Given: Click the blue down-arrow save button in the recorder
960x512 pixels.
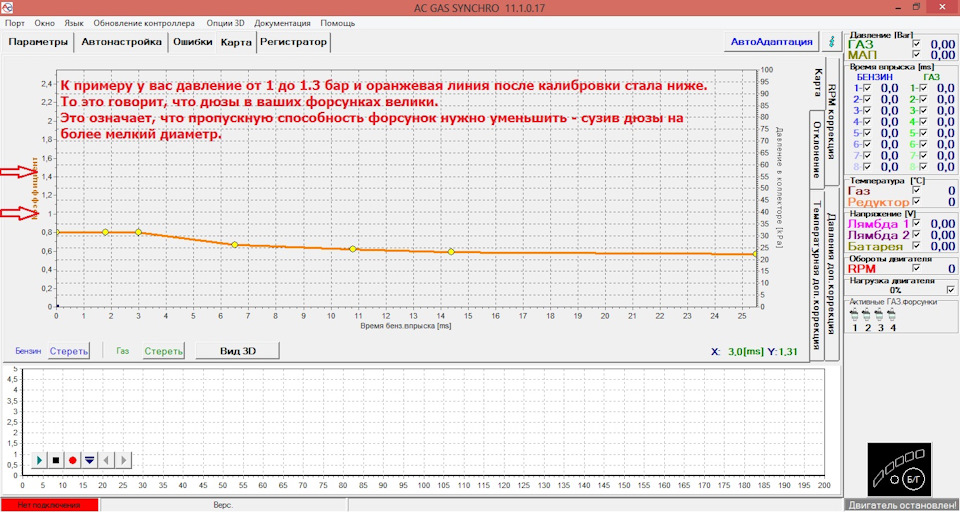Looking at the screenshot, I should point(89,459).
